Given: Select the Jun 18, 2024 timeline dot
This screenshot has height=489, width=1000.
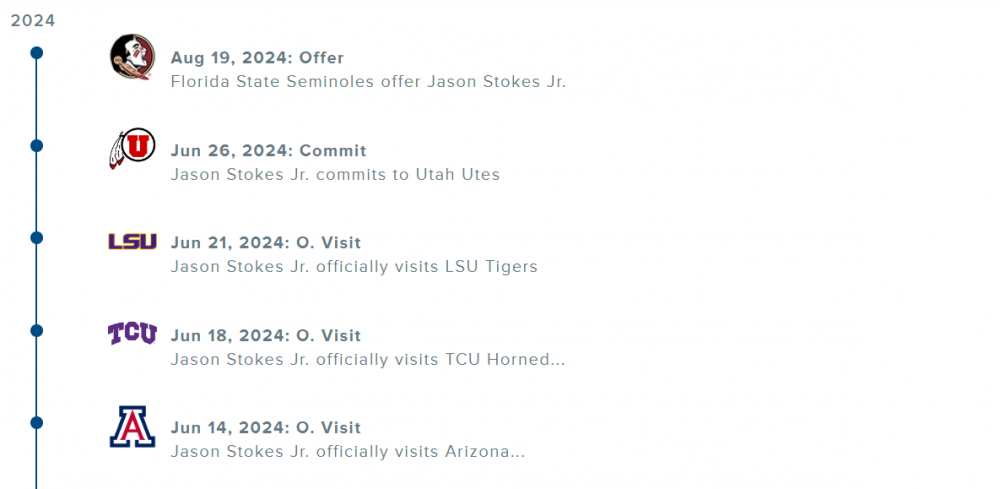Looking at the screenshot, I should point(37,330).
